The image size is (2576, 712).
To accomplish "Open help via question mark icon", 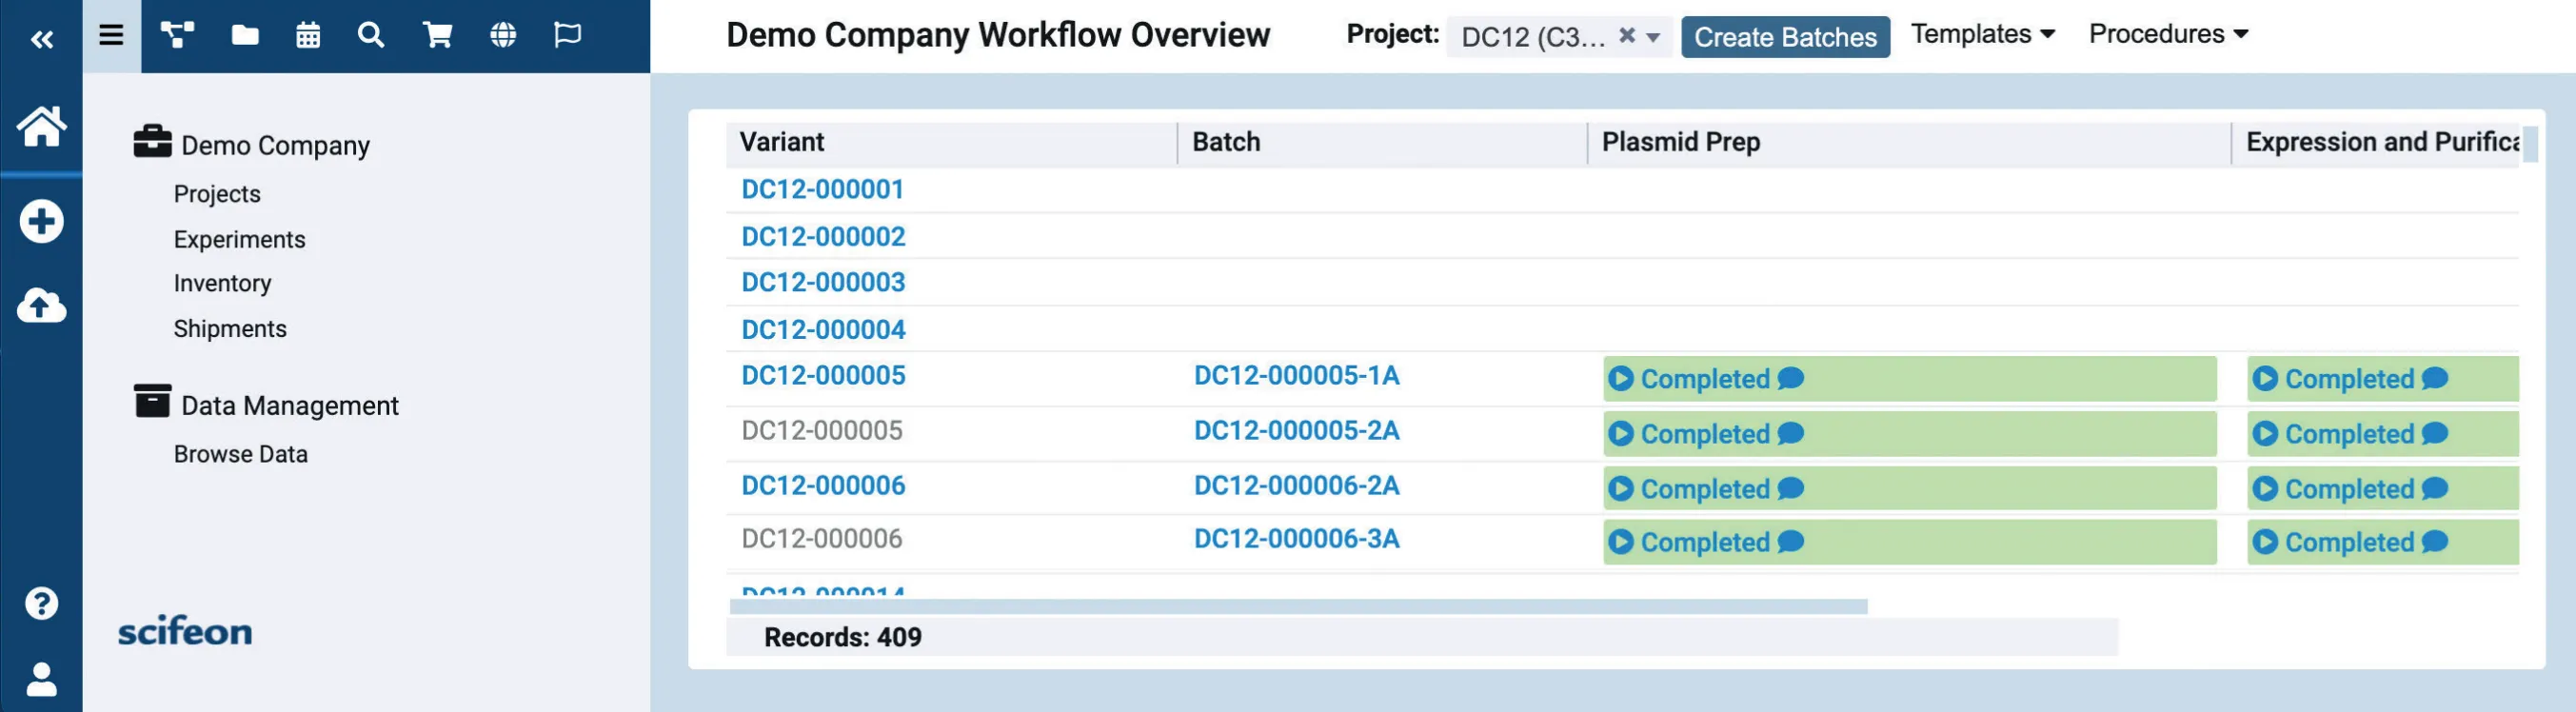I will click(x=41, y=603).
